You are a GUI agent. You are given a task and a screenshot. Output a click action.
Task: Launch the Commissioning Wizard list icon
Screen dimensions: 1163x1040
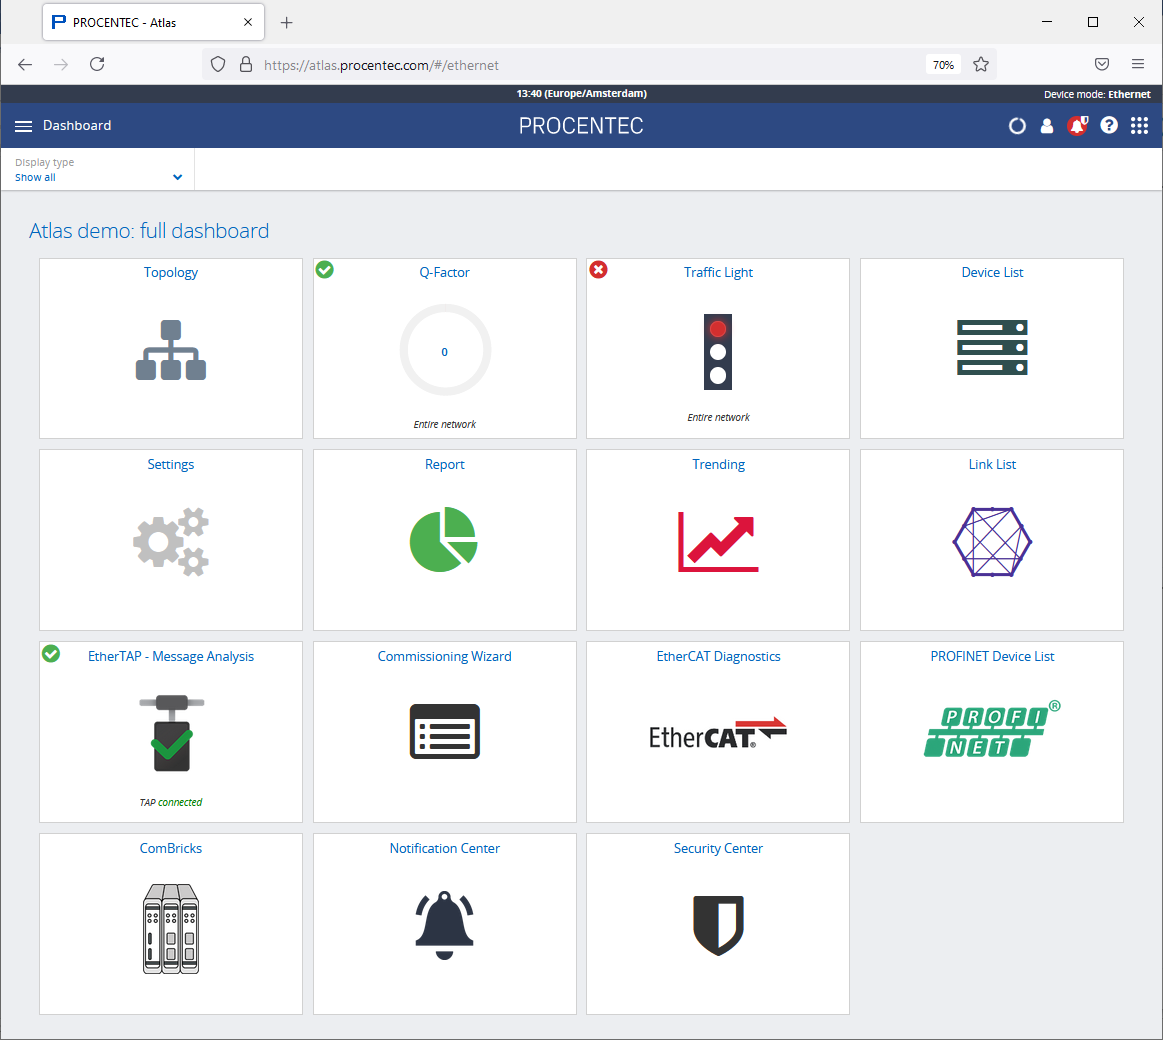click(x=445, y=731)
